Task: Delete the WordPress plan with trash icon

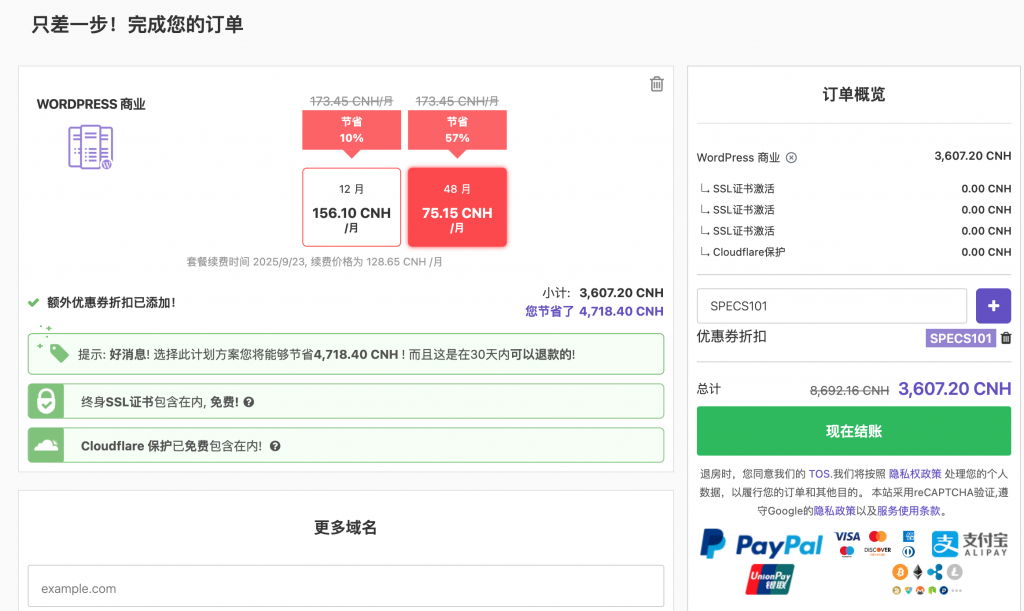Action: tap(657, 84)
